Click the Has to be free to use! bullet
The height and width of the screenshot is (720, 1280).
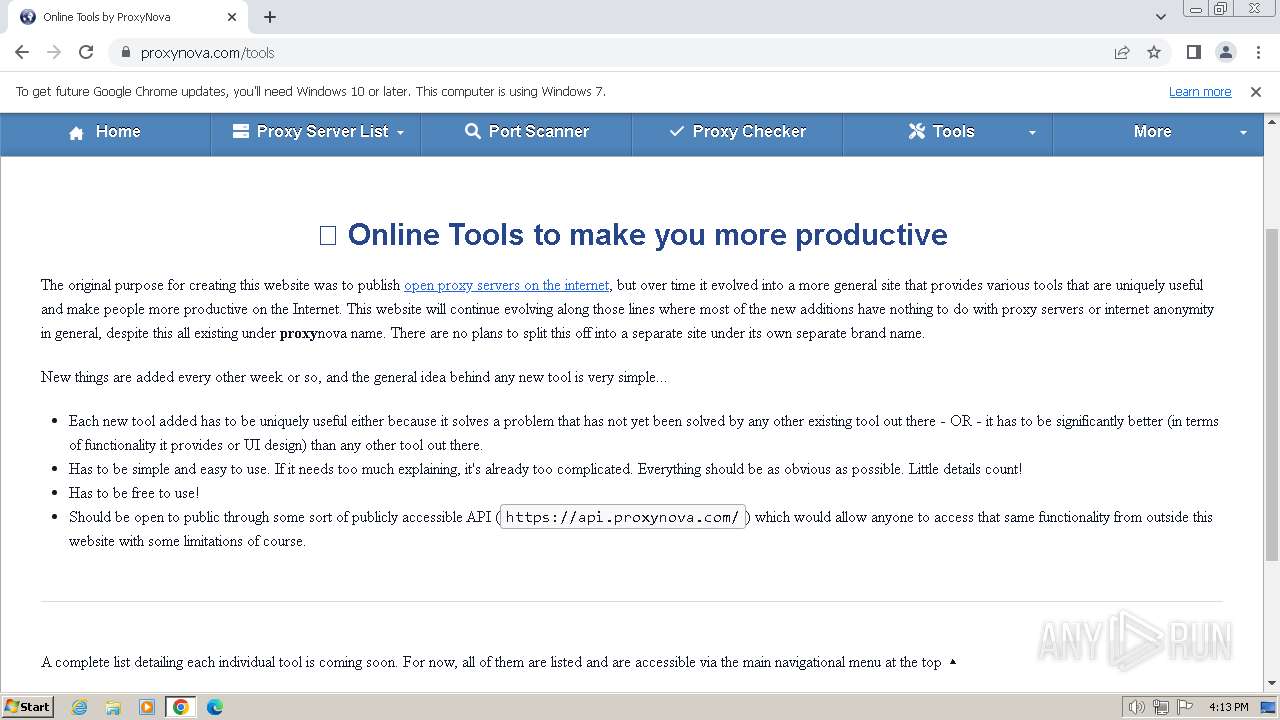(x=134, y=493)
